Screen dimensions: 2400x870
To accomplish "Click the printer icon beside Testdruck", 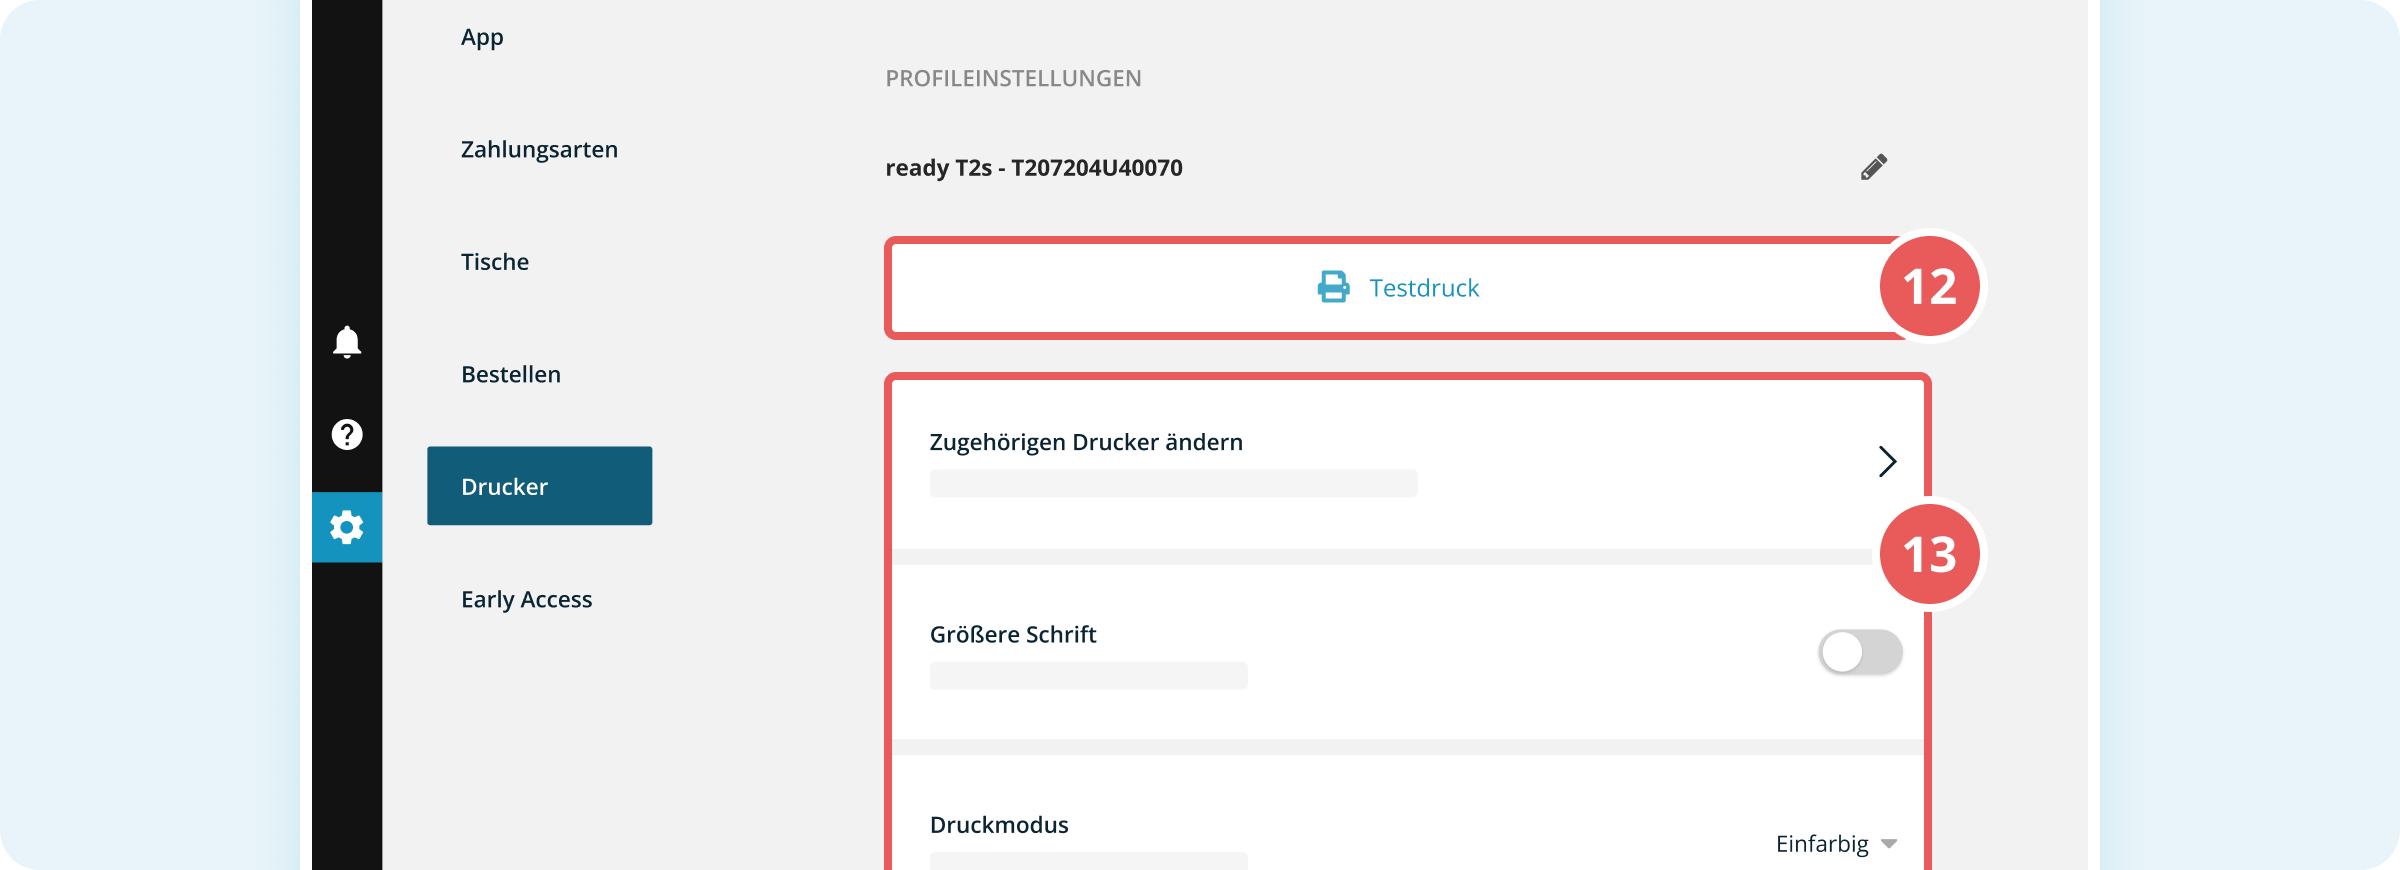I will tap(1333, 287).
